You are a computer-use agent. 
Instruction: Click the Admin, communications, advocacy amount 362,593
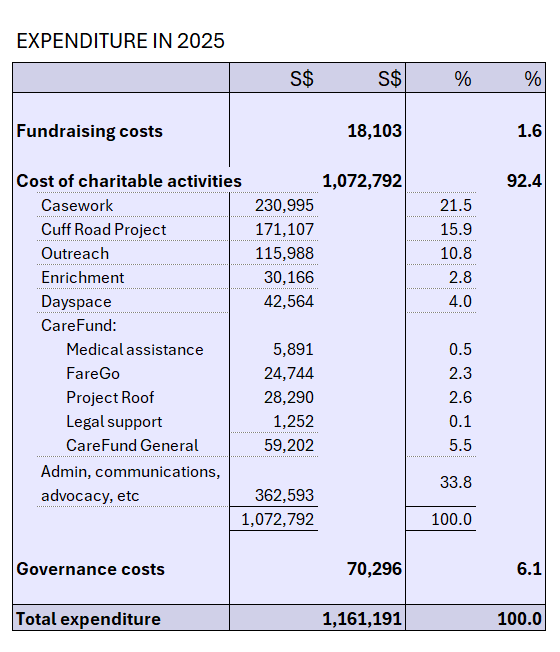tap(284, 495)
